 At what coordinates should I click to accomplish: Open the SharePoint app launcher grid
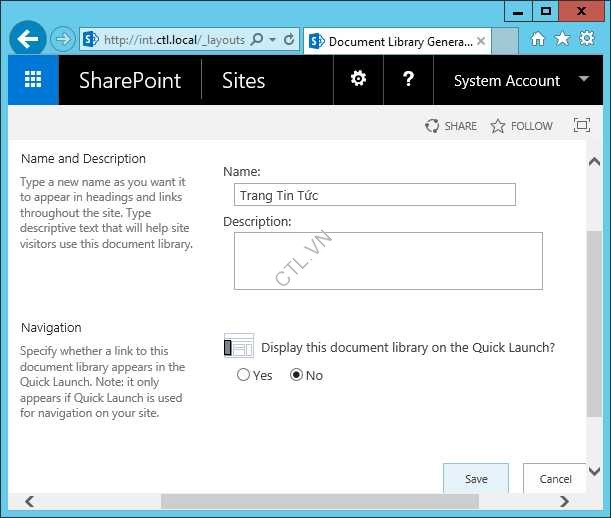33,80
